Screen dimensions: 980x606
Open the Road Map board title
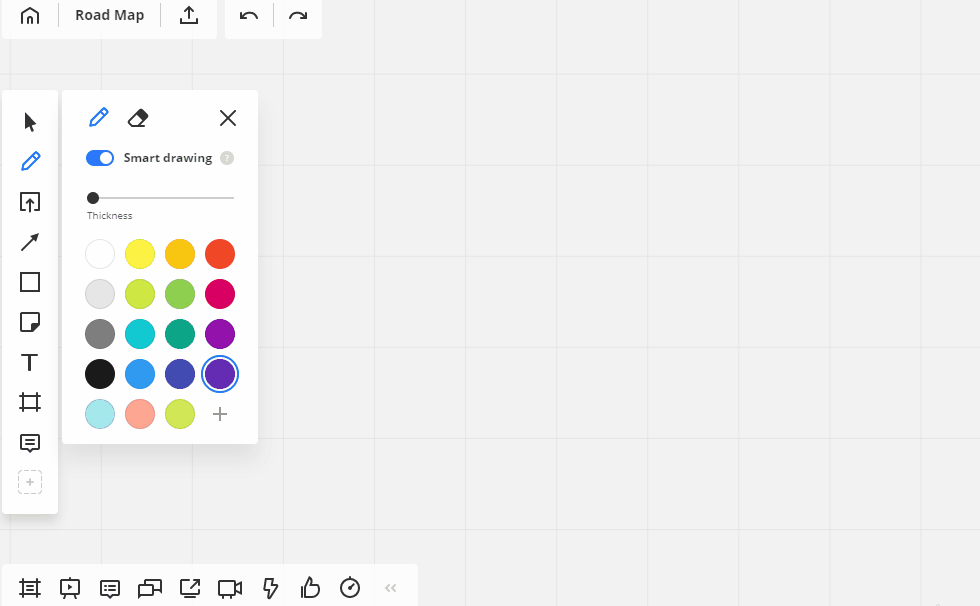click(109, 15)
